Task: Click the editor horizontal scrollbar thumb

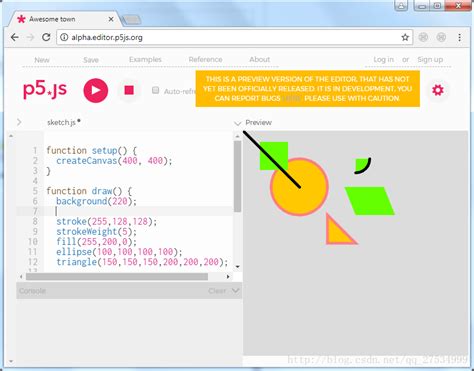Action: point(117,277)
